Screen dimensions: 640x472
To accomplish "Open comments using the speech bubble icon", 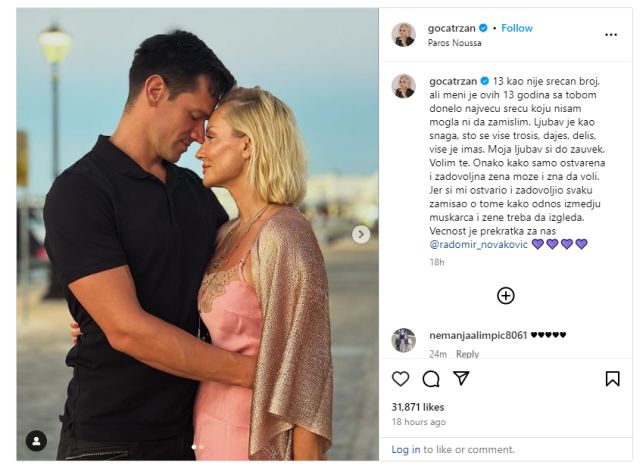I will [431, 378].
